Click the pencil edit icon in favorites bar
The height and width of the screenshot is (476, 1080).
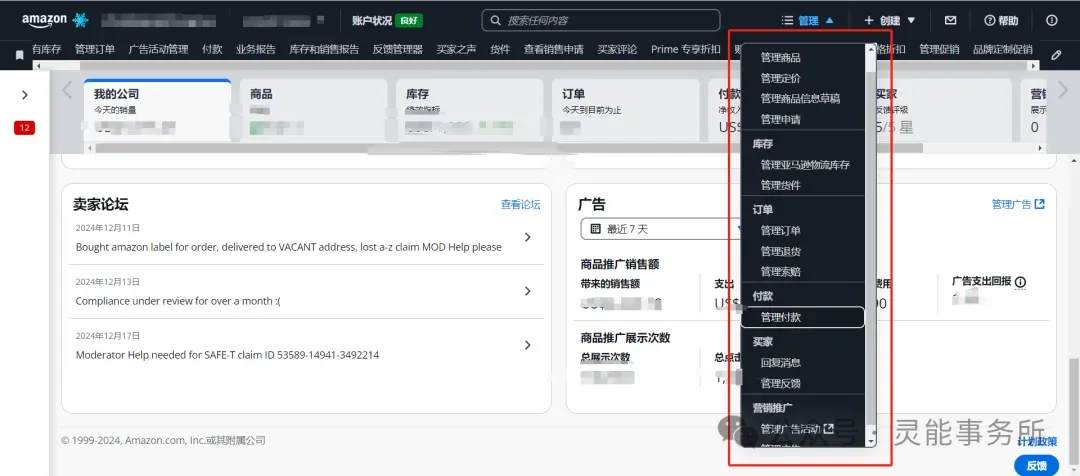click(1056, 54)
